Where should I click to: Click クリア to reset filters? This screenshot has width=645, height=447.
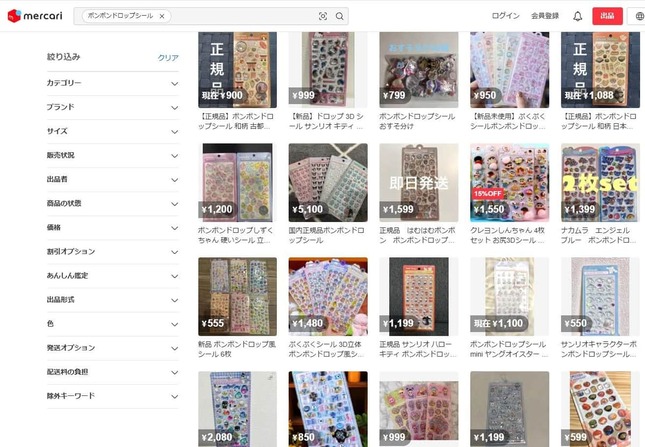(168, 58)
